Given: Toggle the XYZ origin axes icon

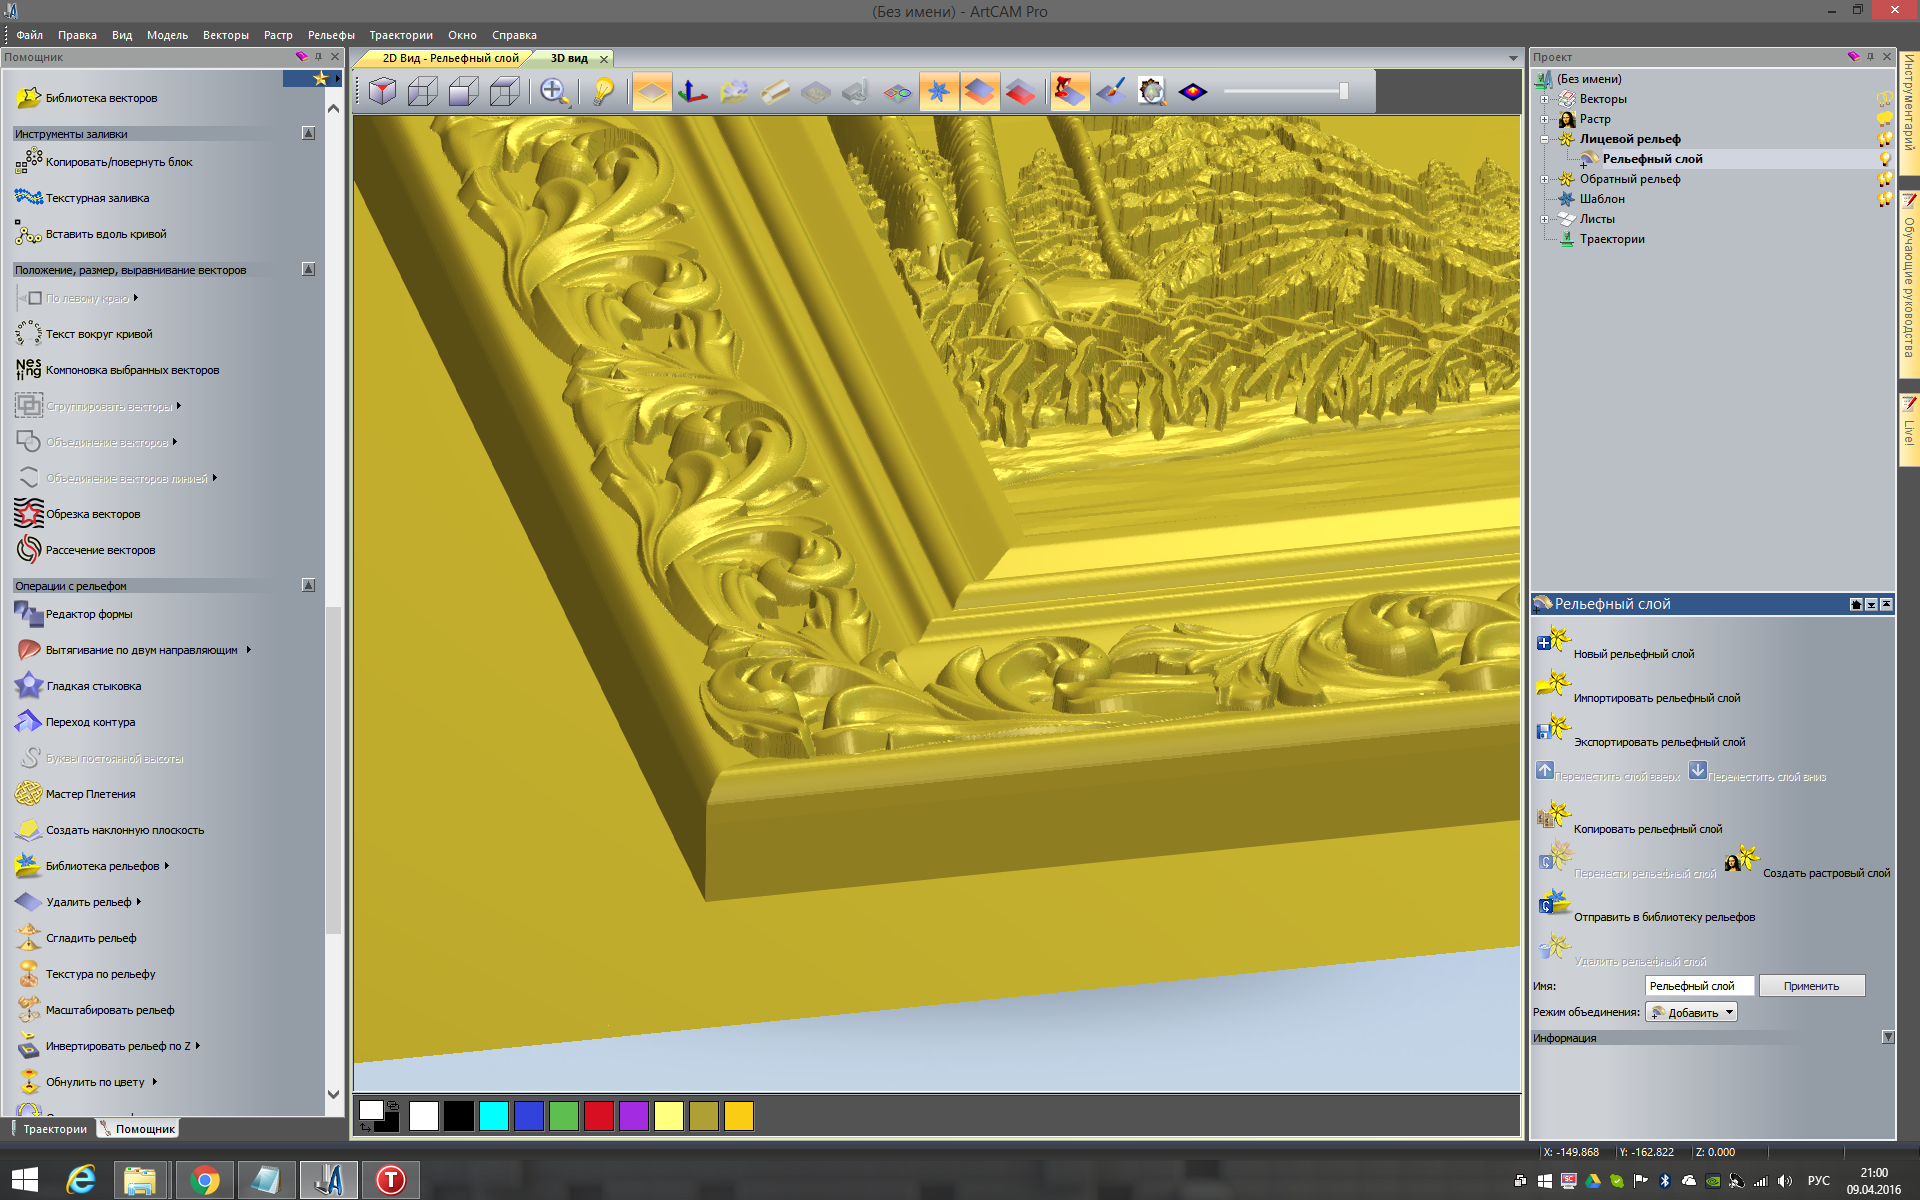Looking at the screenshot, I should 692,92.
